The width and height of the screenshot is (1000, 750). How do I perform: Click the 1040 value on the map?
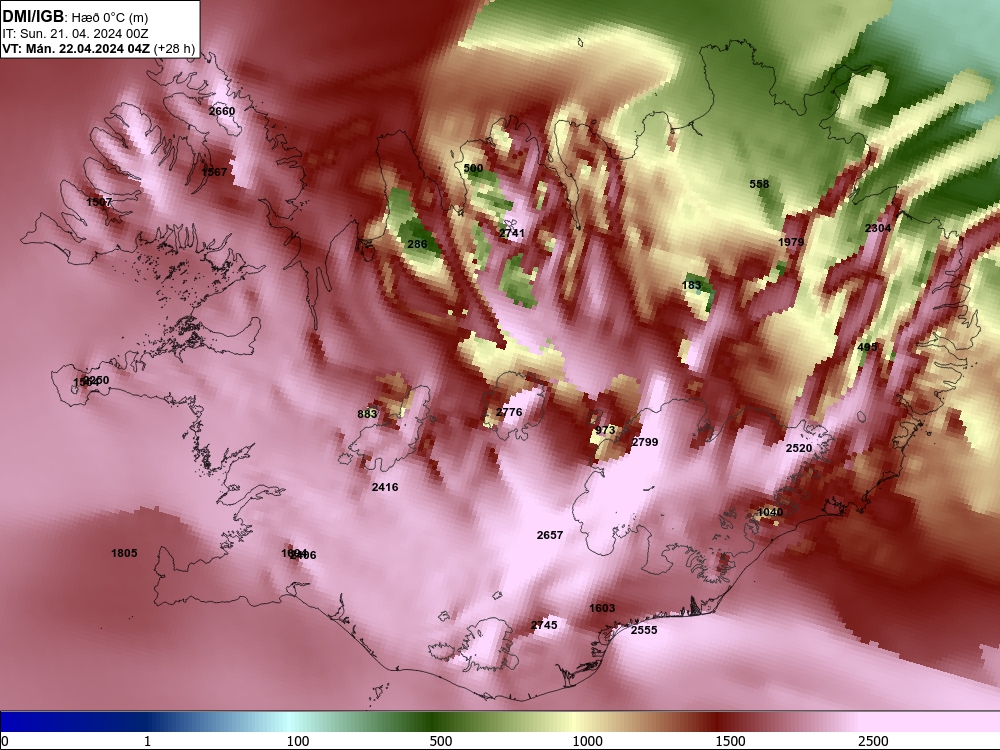(x=770, y=513)
